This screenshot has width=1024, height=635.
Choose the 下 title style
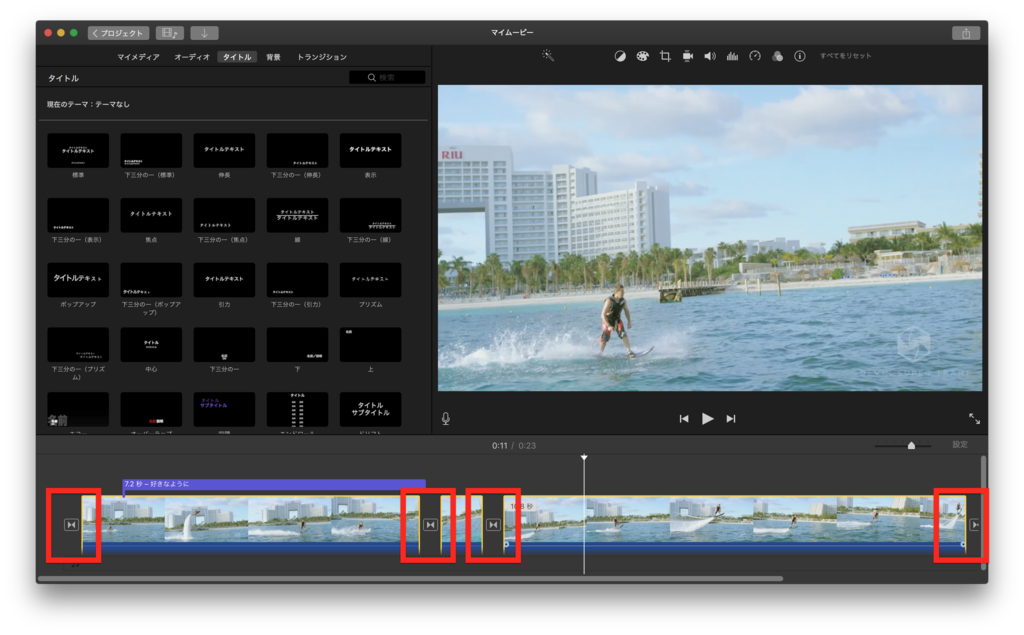[298, 345]
